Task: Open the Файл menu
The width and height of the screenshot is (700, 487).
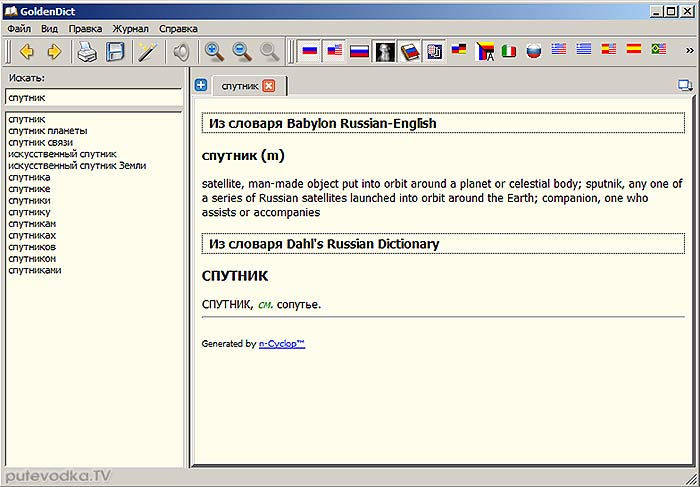Action: [19, 29]
